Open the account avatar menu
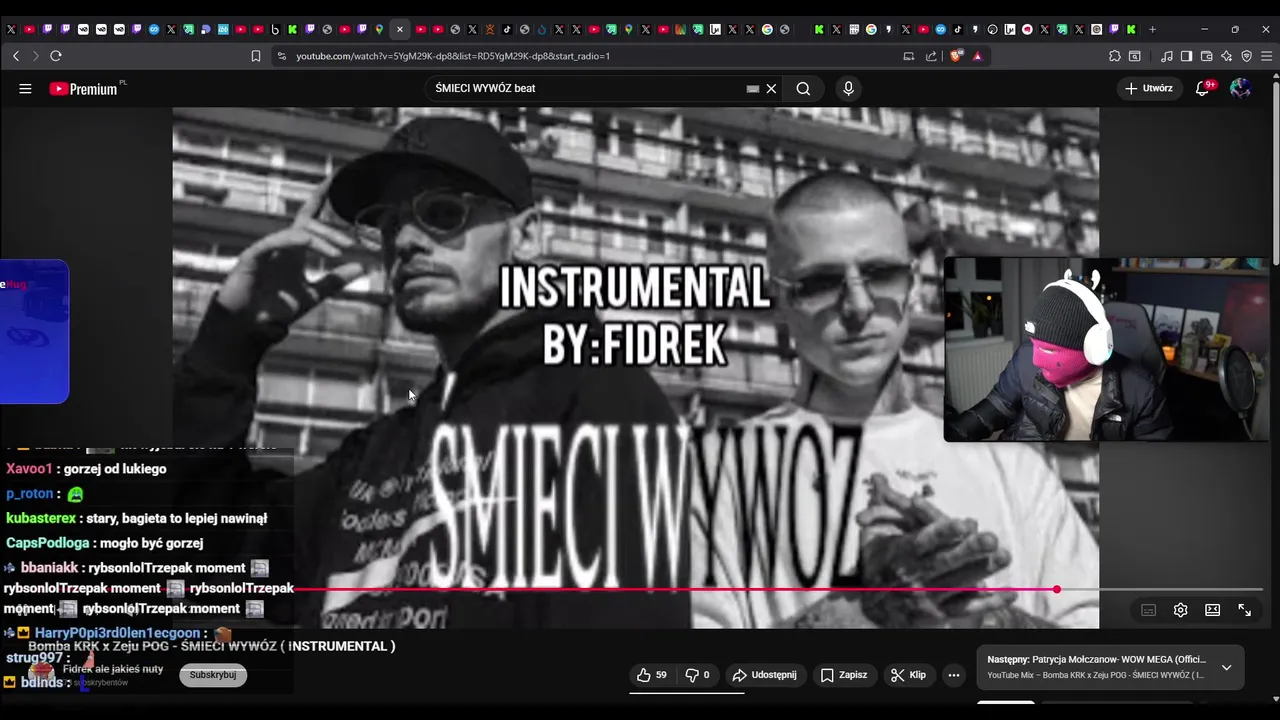1280x720 pixels. click(1240, 88)
